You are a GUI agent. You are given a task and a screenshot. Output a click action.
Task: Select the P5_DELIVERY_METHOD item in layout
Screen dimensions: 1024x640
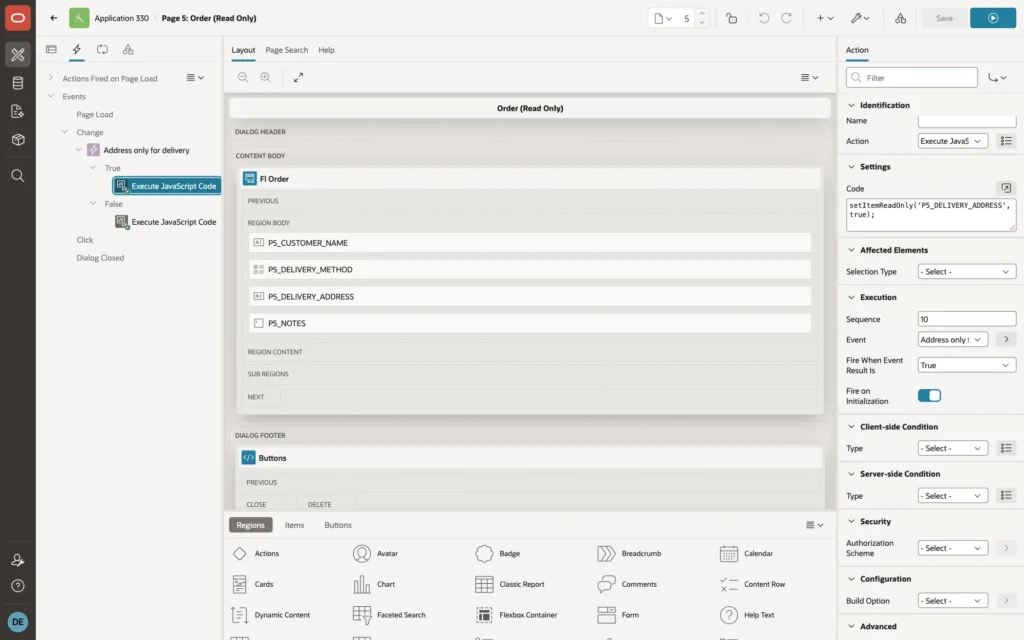click(530, 270)
